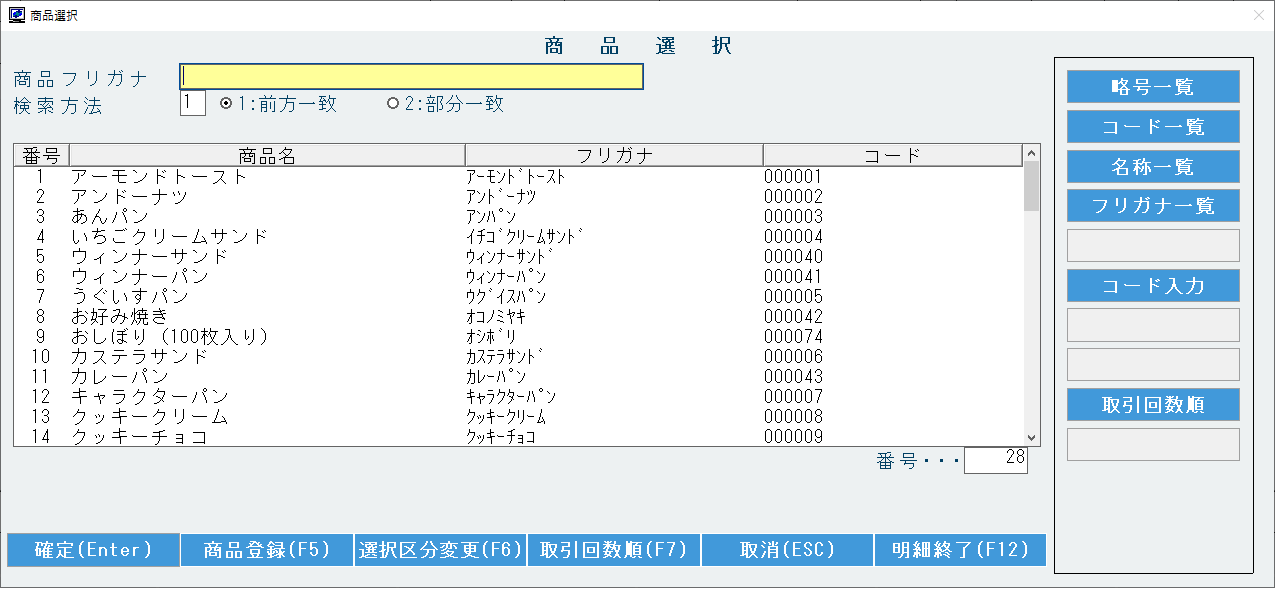Open the コード一覧 list

(1153, 127)
